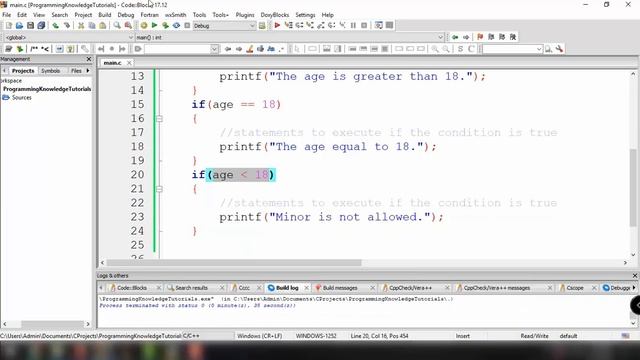640x360 pixels.
Task: Close the Build log tab
Action: pyautogui.click(x=306, y=288)
